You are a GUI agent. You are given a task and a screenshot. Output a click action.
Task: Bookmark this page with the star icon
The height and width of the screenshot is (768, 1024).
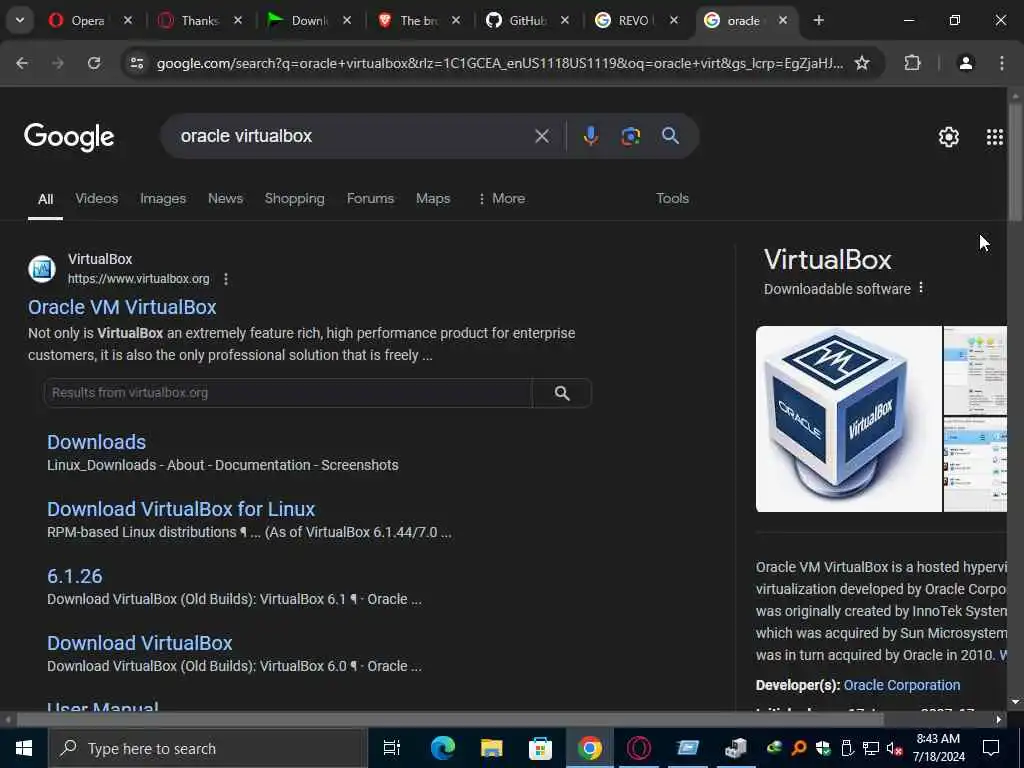pos(862,63)
